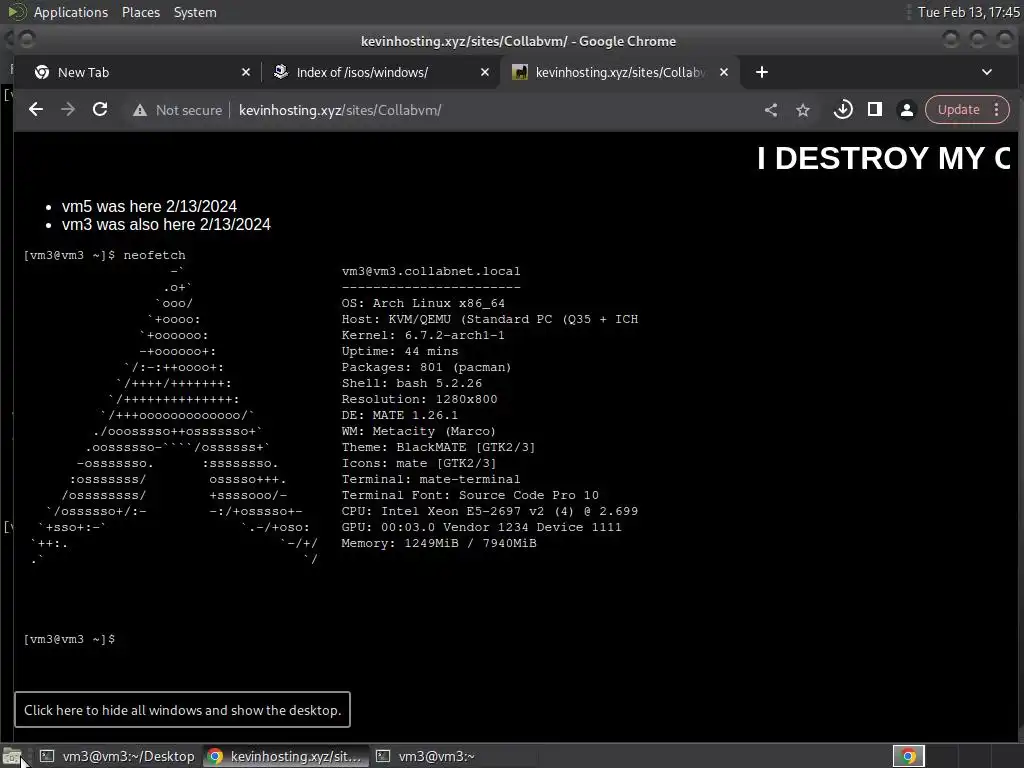Click 'Host: KVM/QEMU' line
Viewport: 1024px width, 768px height.
(x=489, y=319)
